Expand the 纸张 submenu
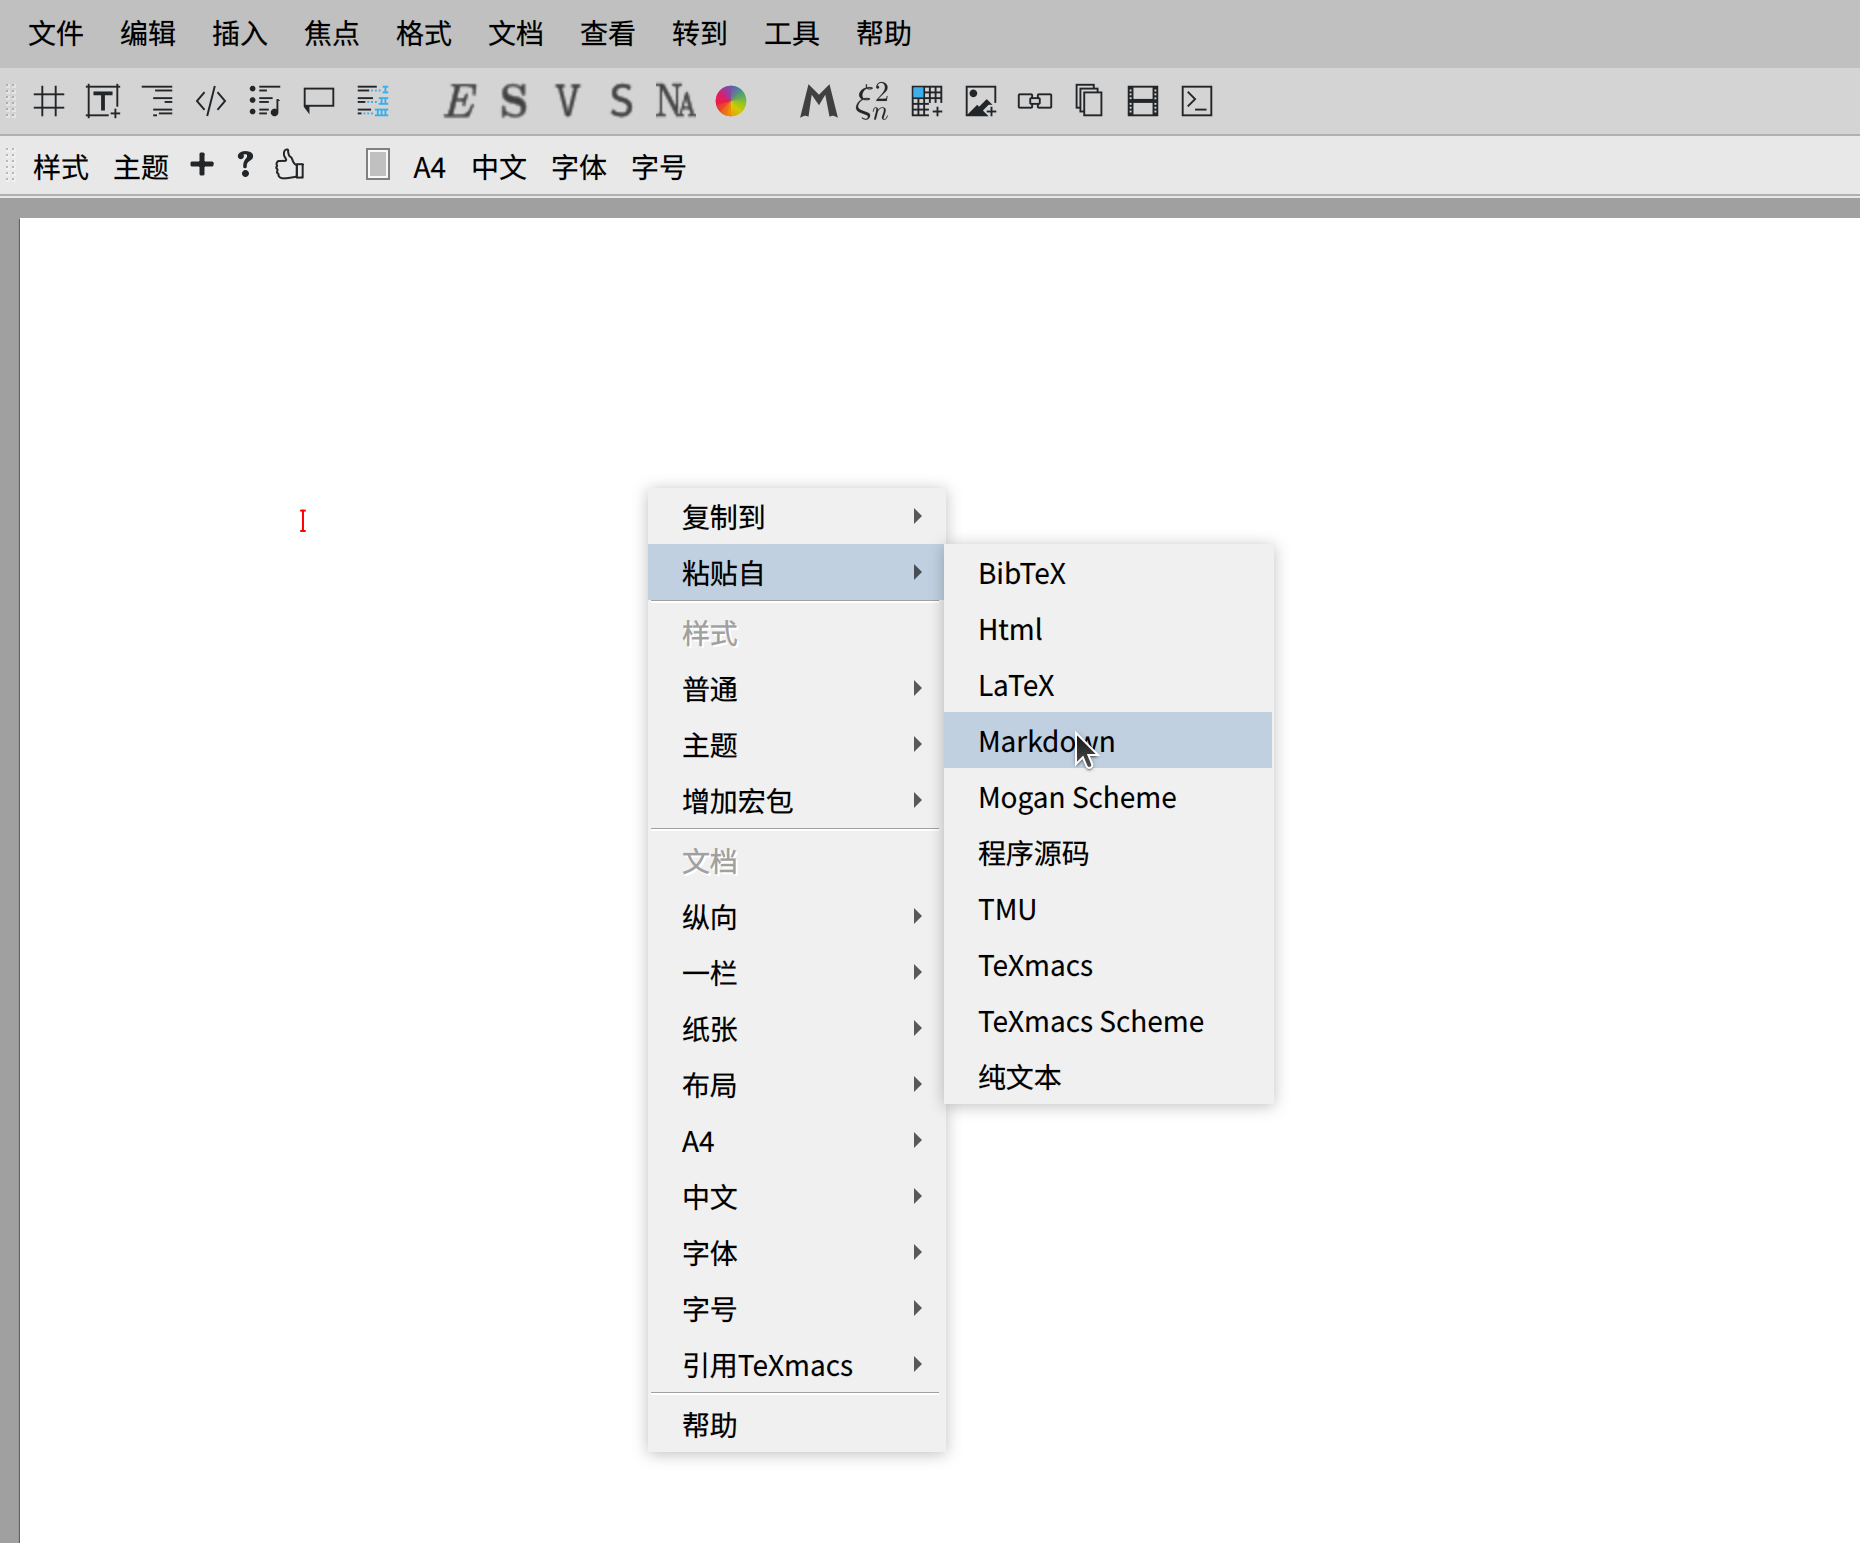This screenshot has width=1860, height=1543. (x=796, y=1029)
